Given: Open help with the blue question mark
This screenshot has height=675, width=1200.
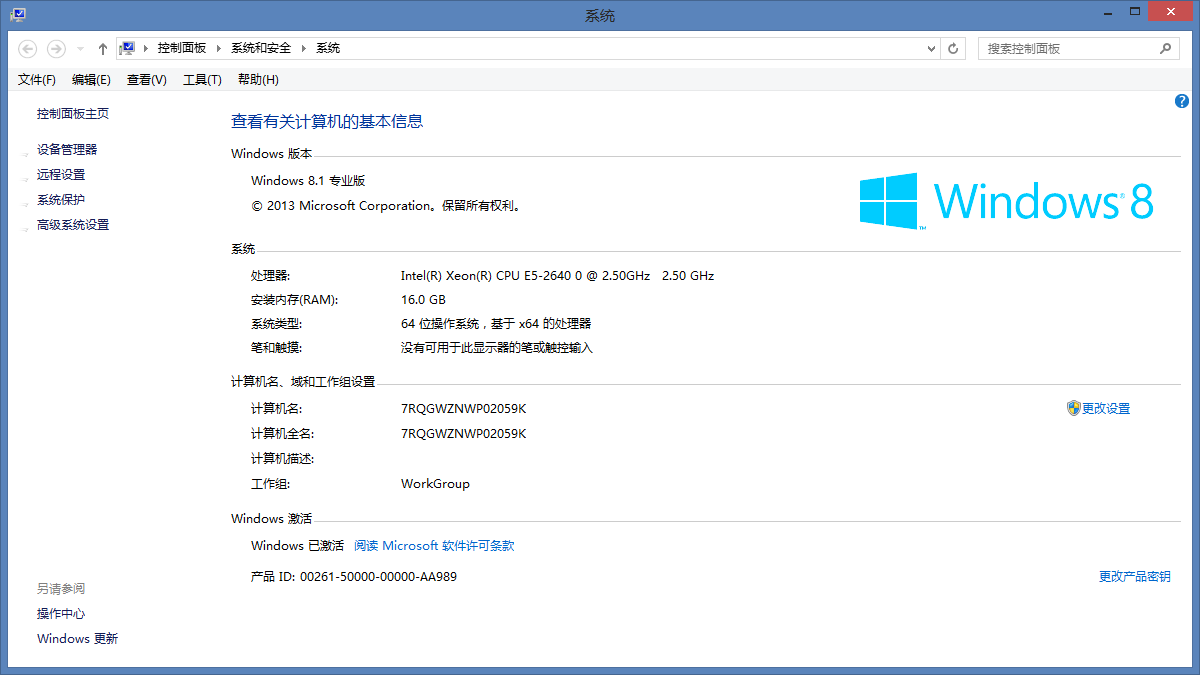Looking at the screenshot, I should (1182, 101).
